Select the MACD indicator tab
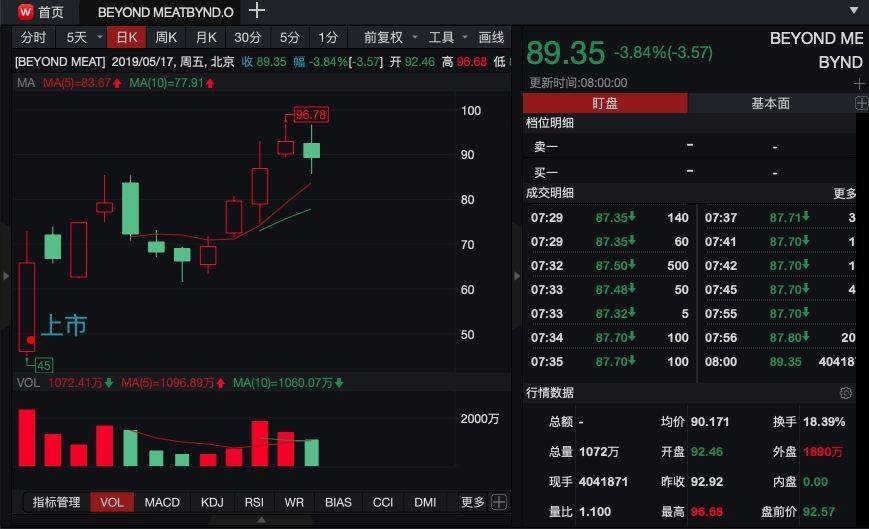The height and width of the screenshot is (529, 869). click(162, 502)
